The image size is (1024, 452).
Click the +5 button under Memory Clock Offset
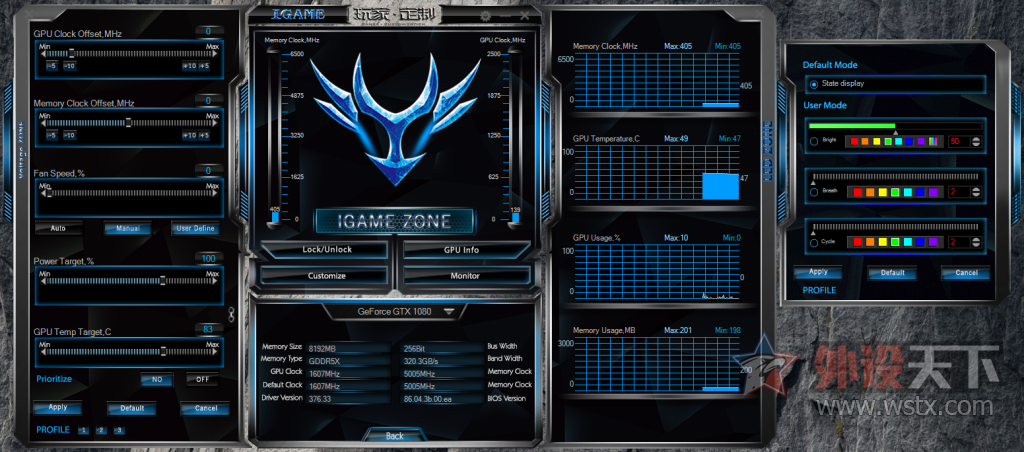(204, 135)
